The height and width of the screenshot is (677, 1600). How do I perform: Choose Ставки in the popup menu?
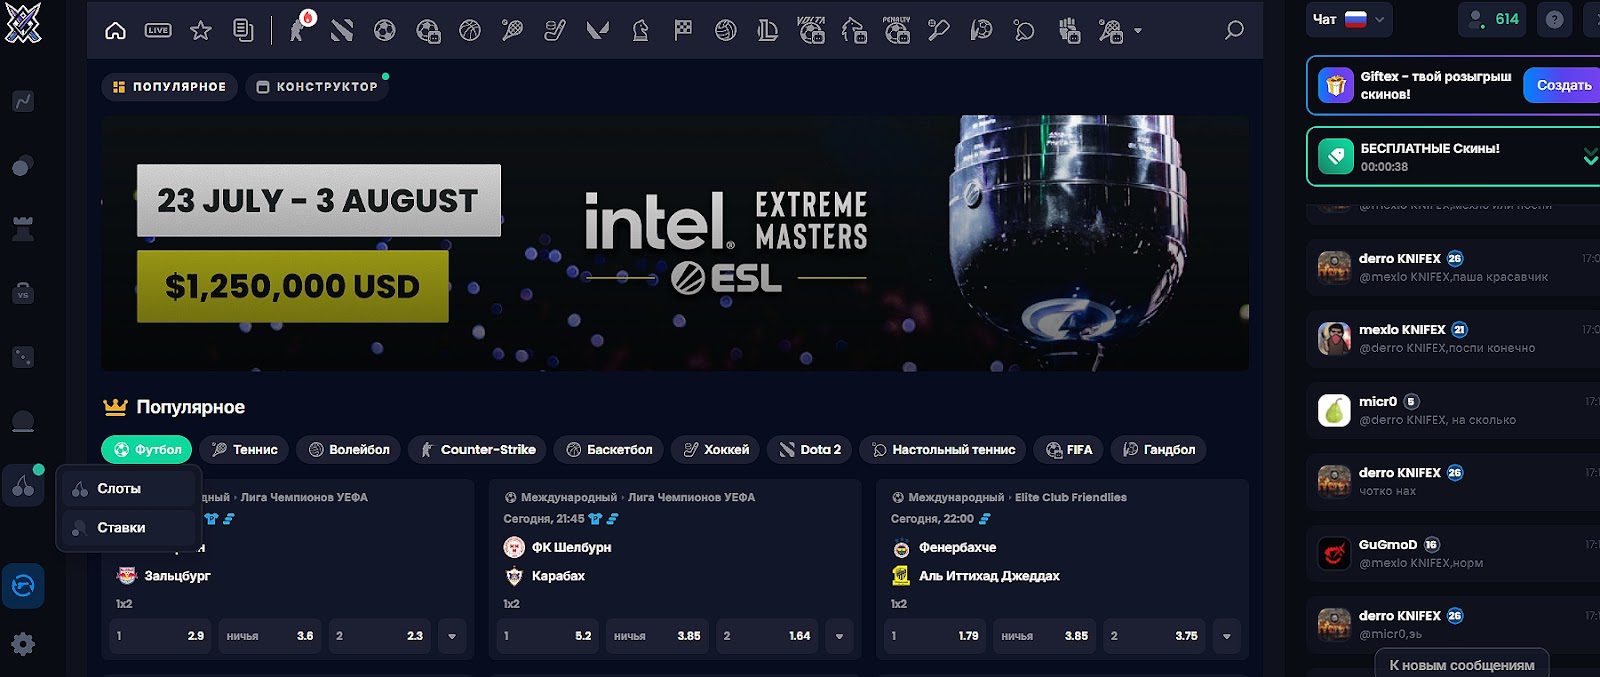[x=128, y=528]
